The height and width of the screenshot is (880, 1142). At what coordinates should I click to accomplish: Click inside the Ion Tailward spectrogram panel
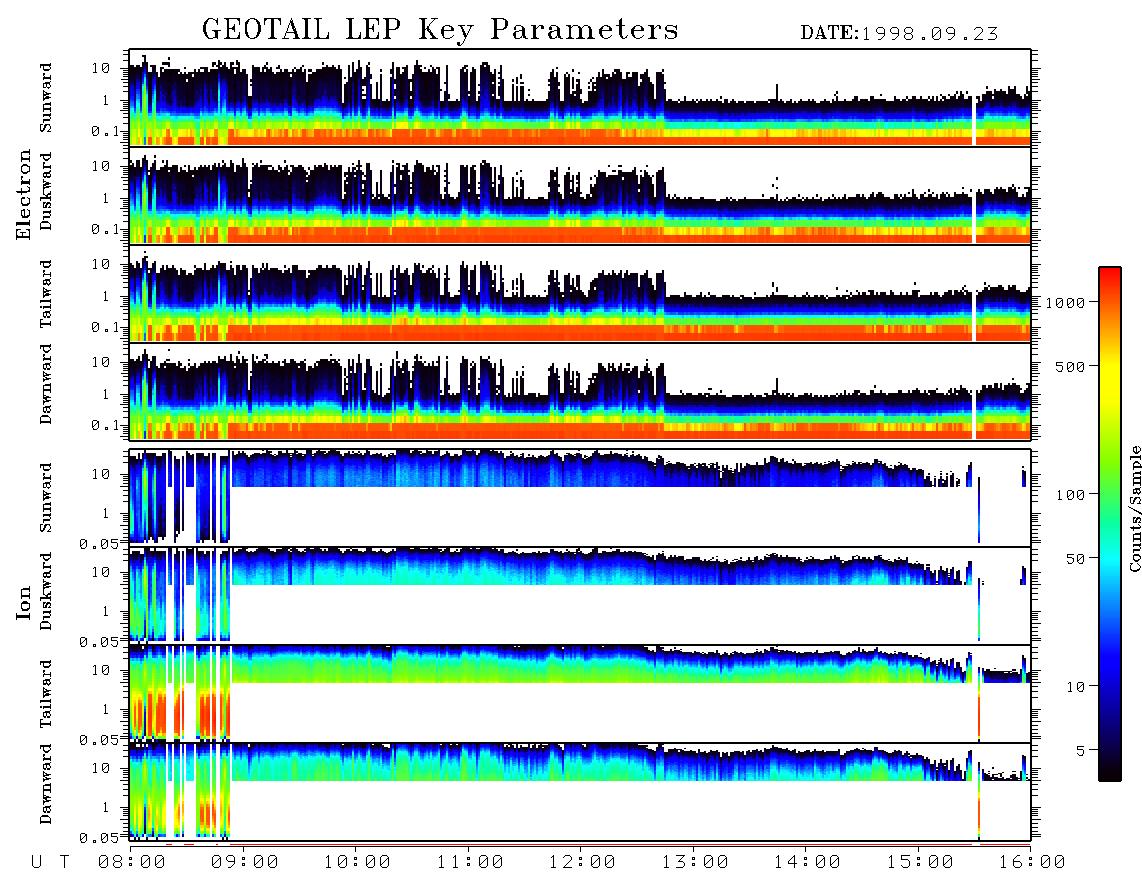click(580, 694)
